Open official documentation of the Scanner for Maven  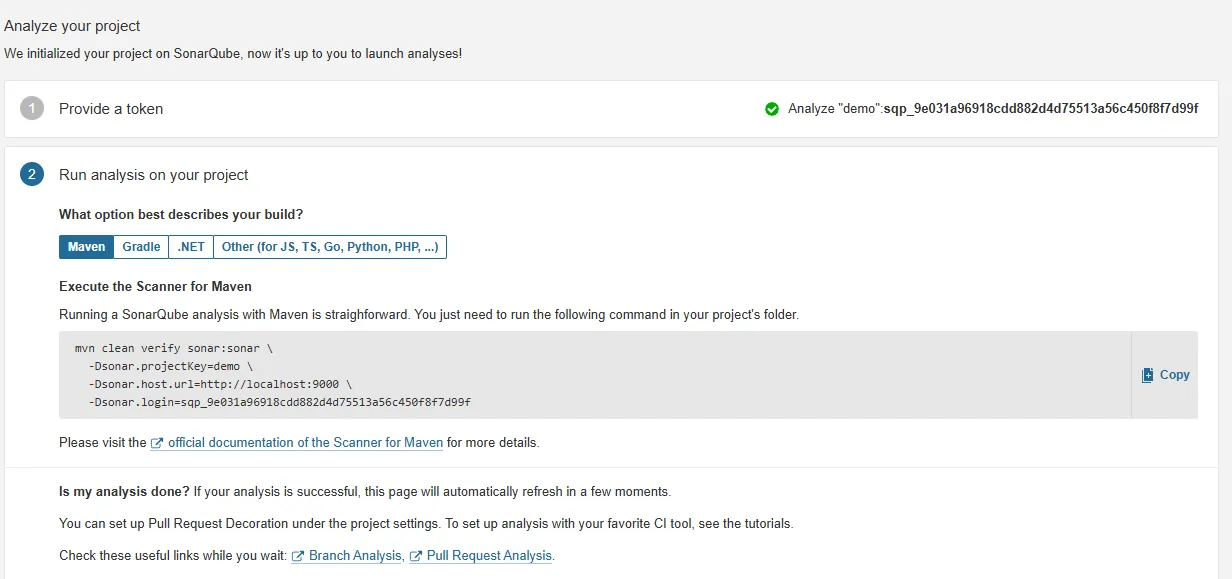point(305,442)
